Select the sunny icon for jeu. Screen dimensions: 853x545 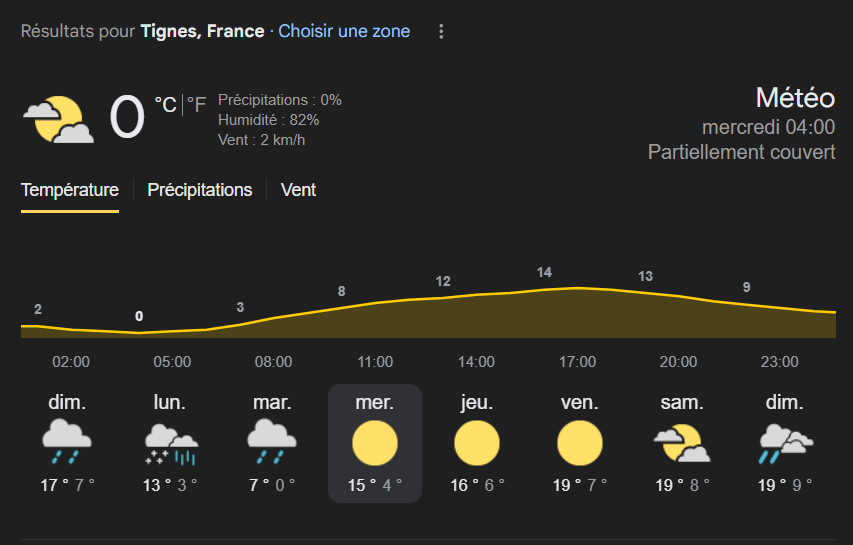pyautogui.click(x=477, y=443)
